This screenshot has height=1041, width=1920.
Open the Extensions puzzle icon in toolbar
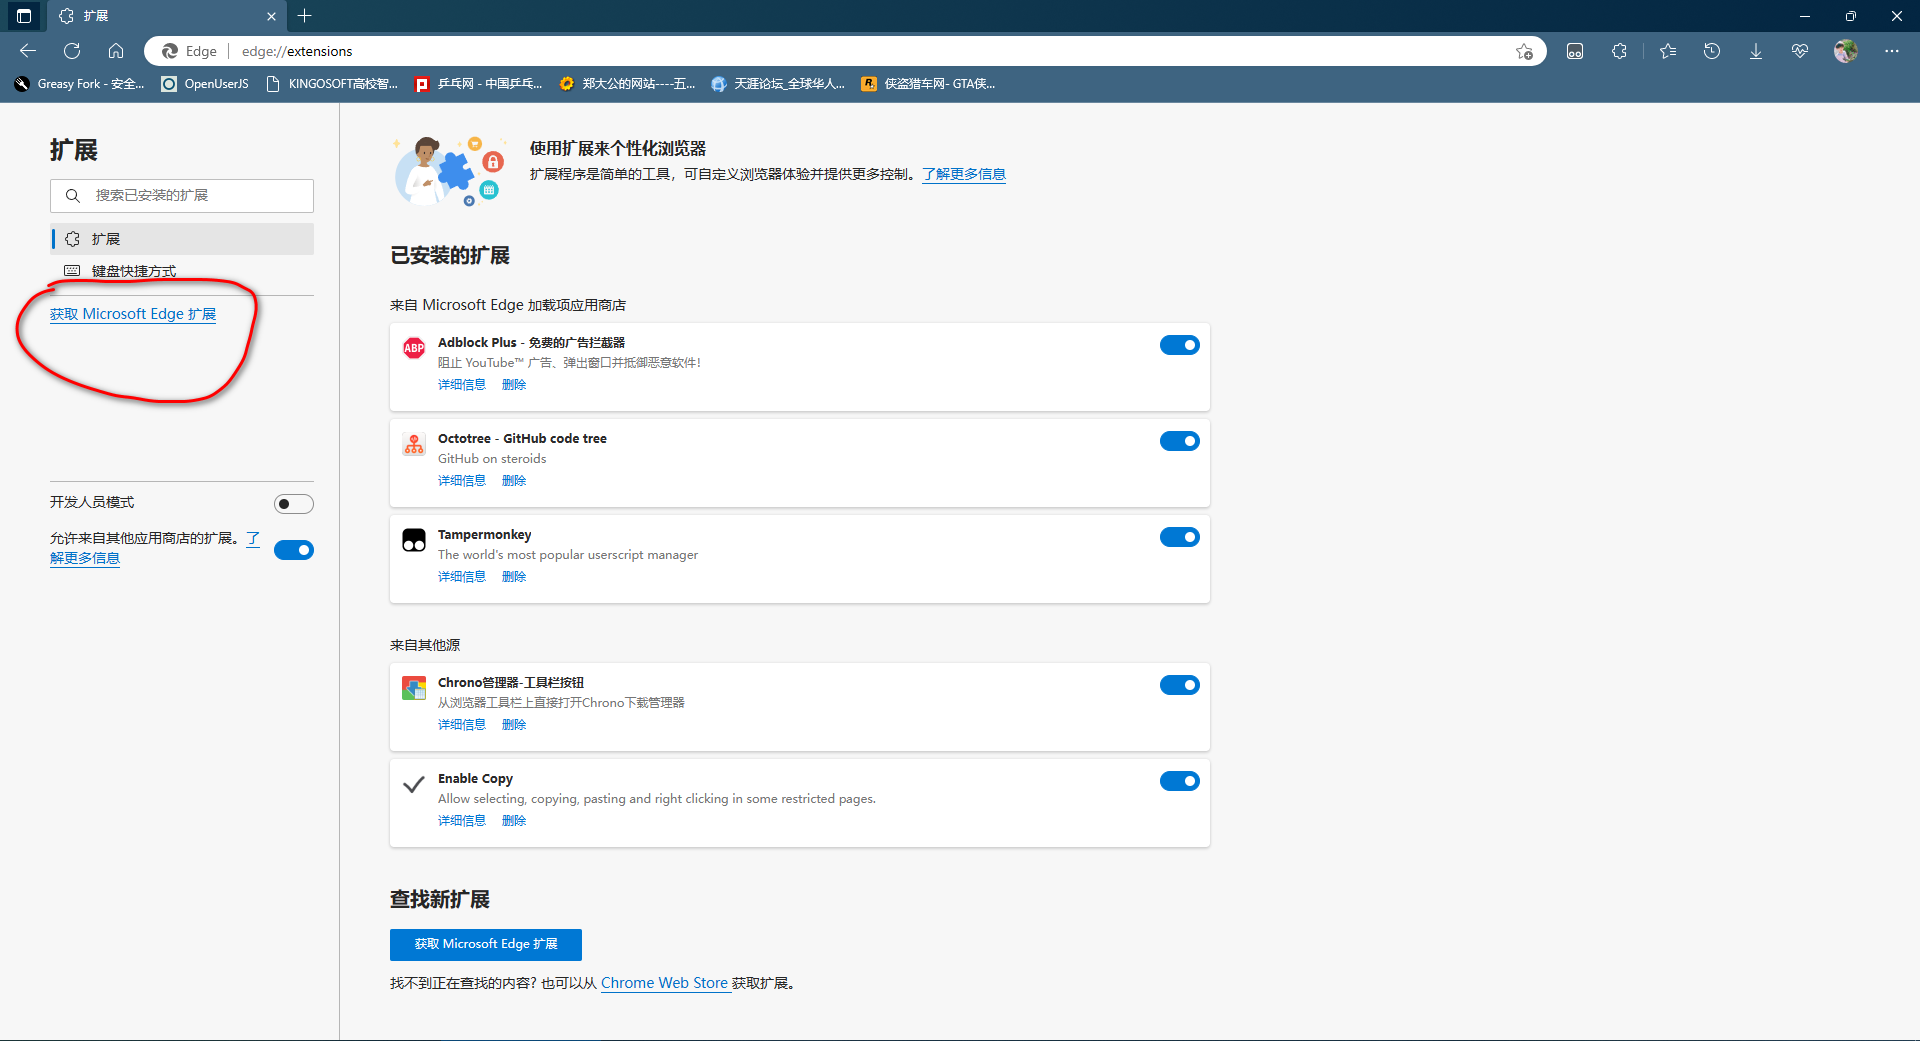tap(1620, 51)
